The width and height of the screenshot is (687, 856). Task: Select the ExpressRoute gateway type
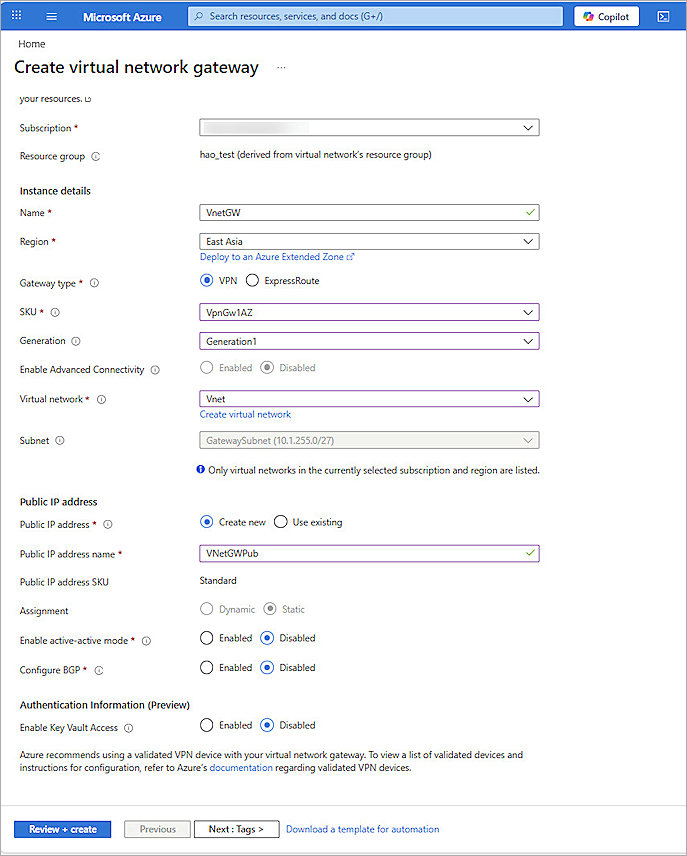[x=253, y=280]
